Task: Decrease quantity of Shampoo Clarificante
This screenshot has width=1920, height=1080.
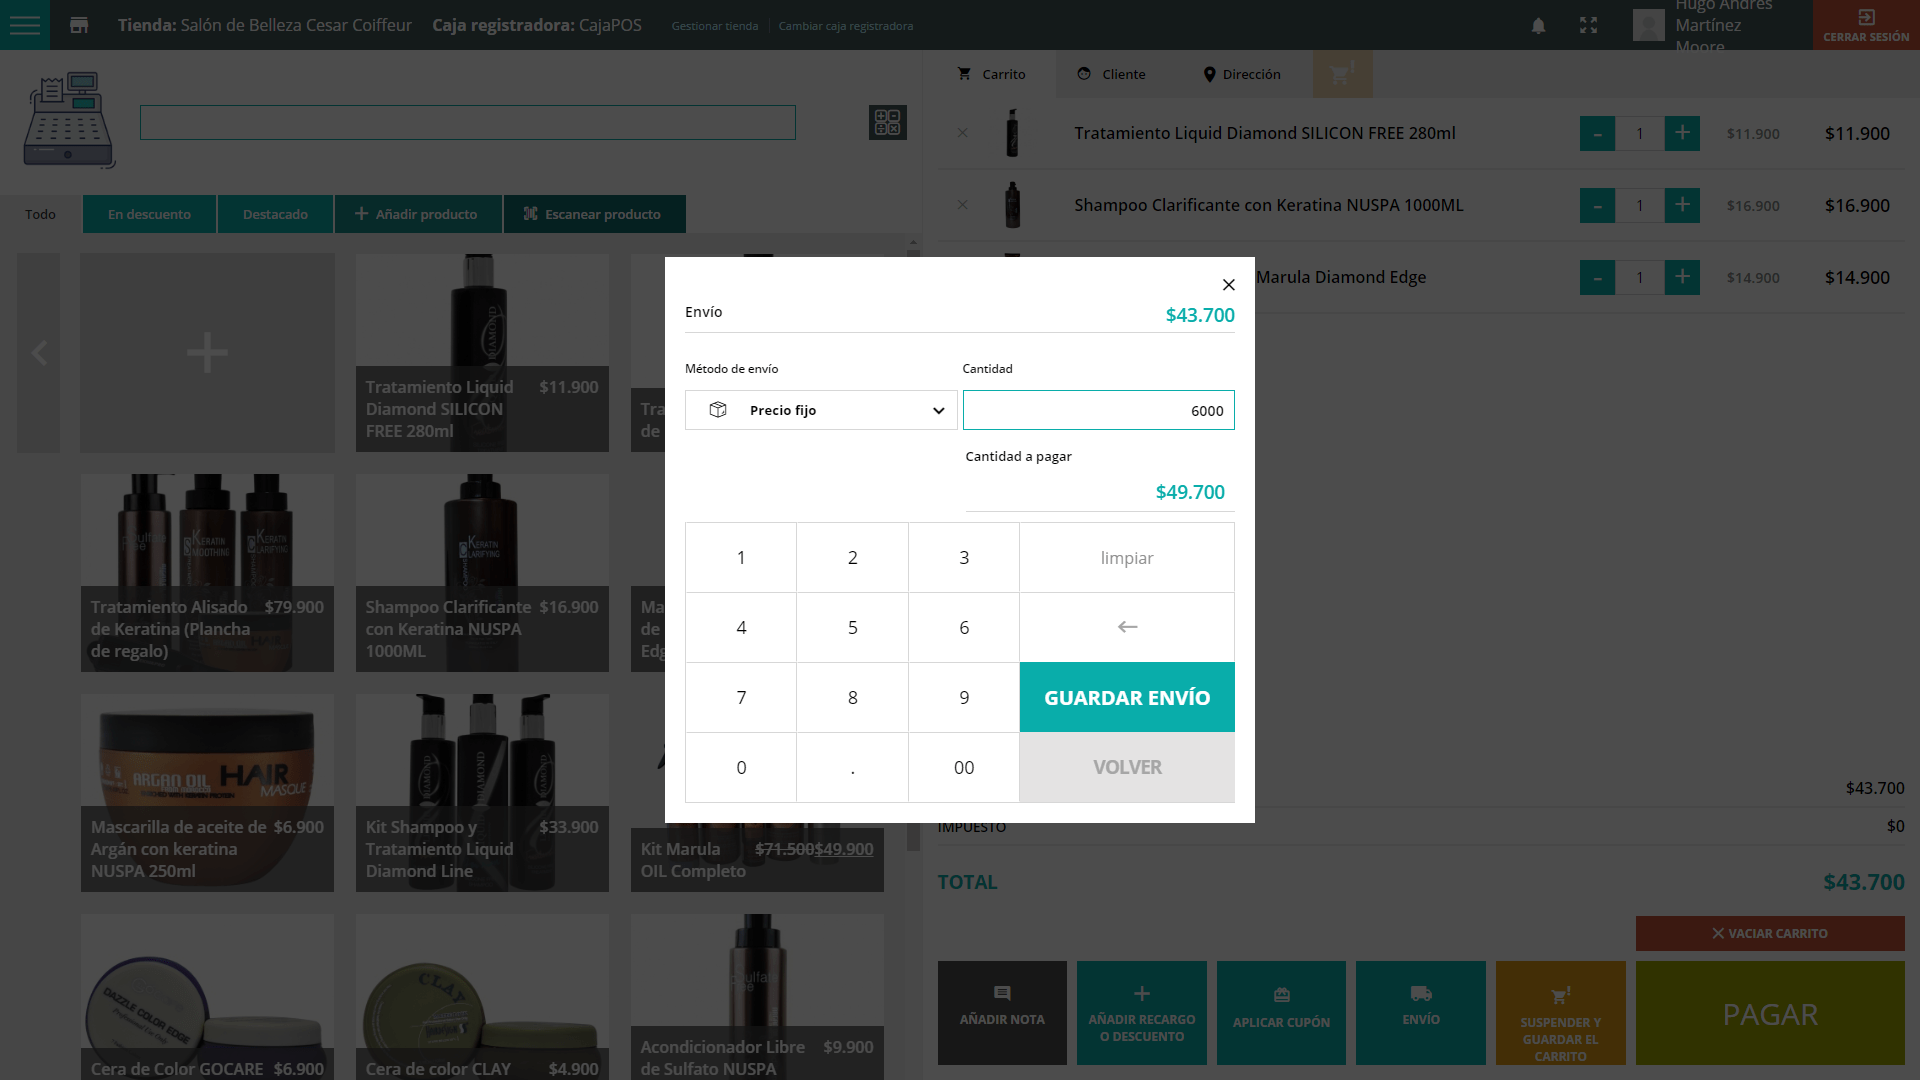Action: [x=1597, y=205]
